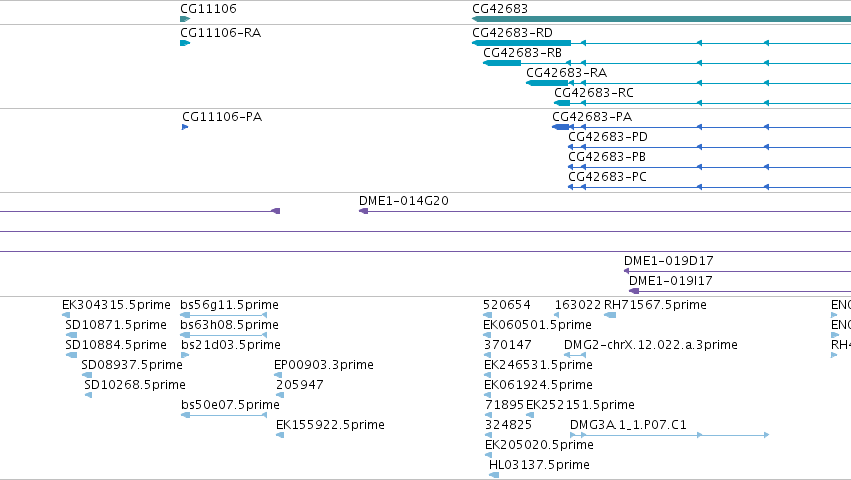
Task: Select the CG11106-PA protein arrow glyph
Action: [185, 127]
